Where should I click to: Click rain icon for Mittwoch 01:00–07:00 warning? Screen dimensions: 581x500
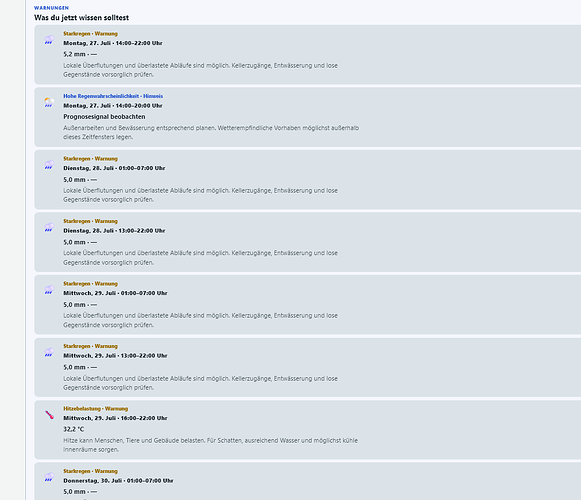click(49, 290)
